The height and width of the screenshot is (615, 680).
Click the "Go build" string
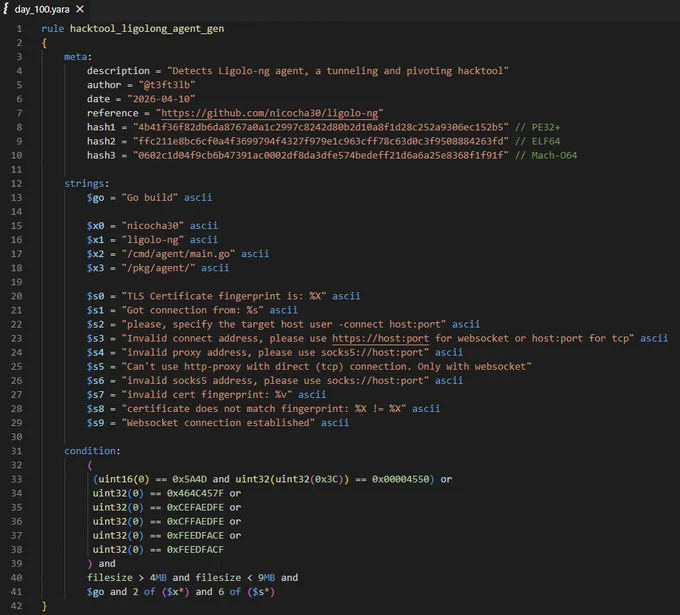coord(150,198)
